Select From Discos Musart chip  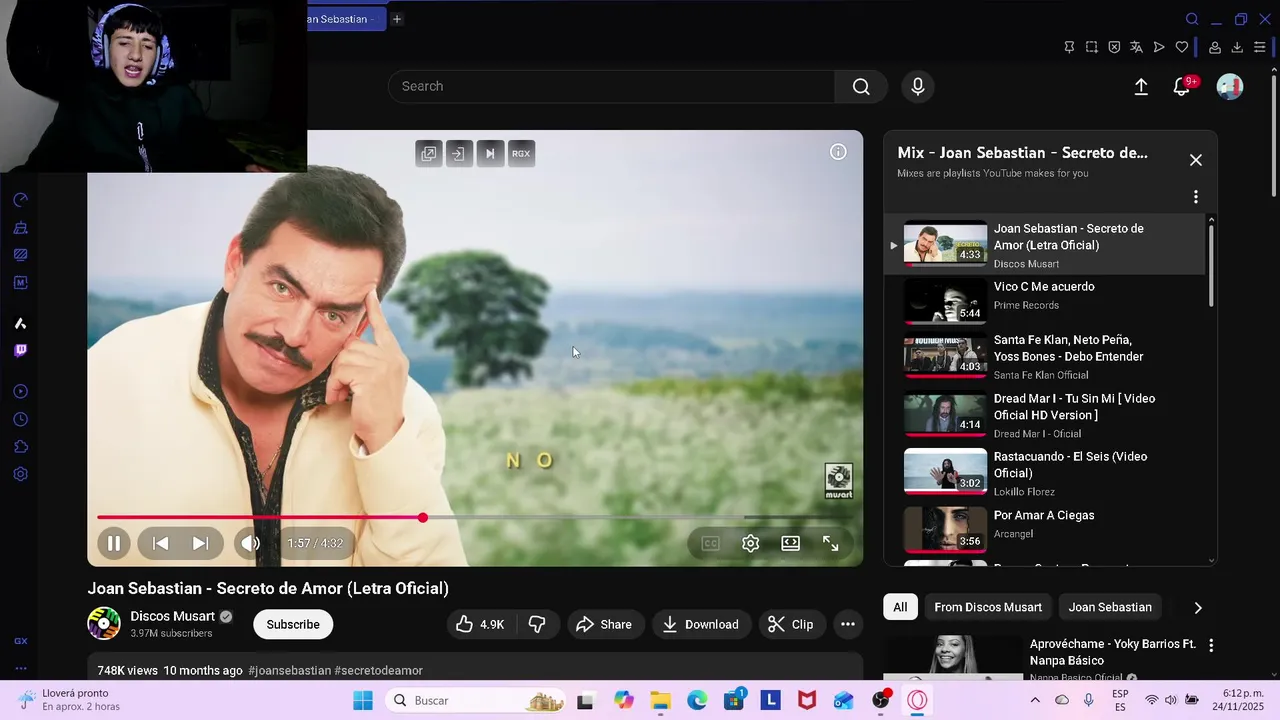988,607
